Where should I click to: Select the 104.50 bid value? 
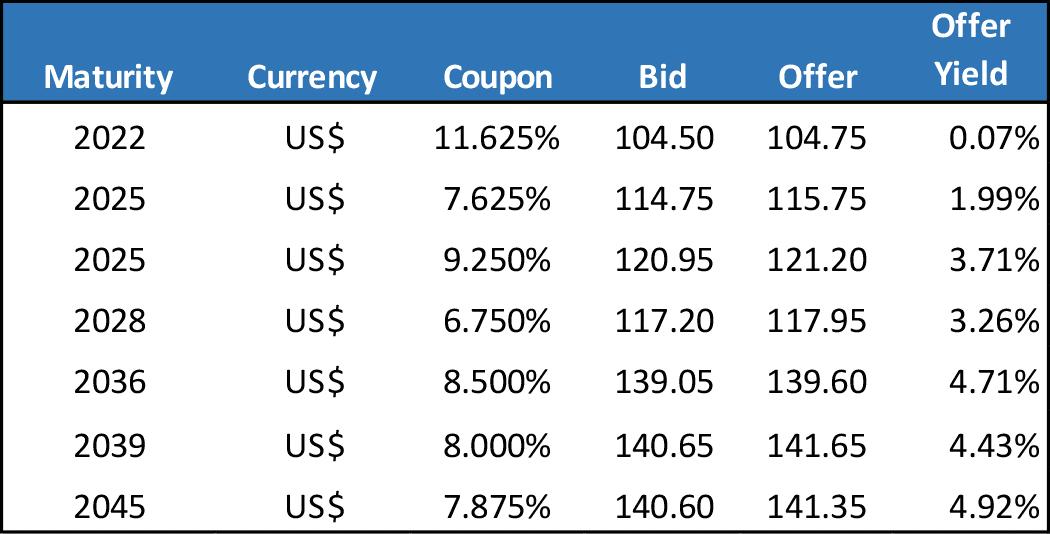coord(665,138)
